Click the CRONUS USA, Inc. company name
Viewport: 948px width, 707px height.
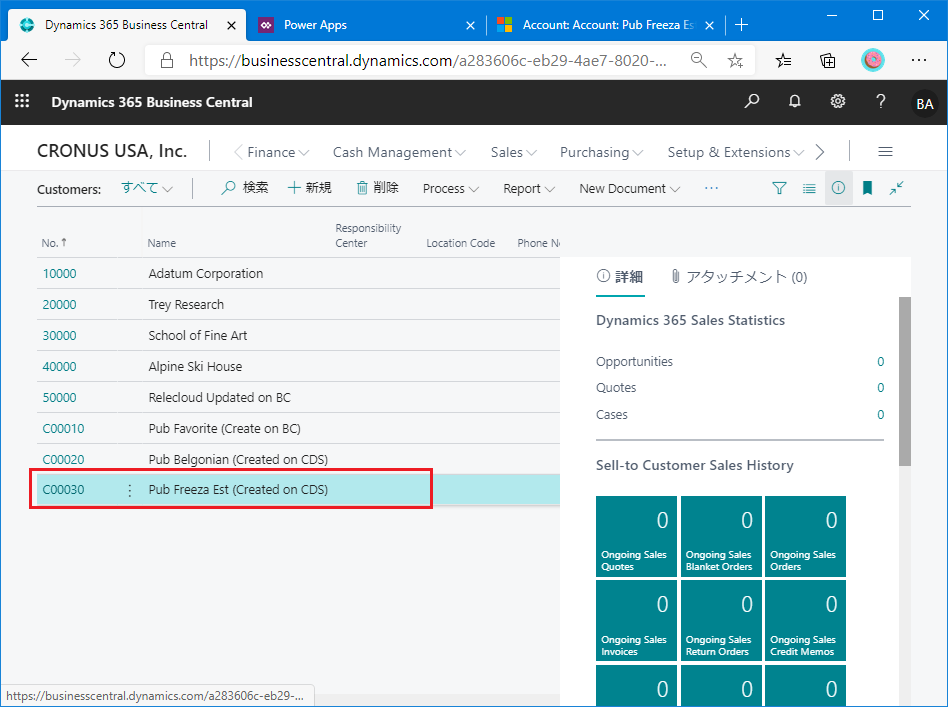click(112, 151)
